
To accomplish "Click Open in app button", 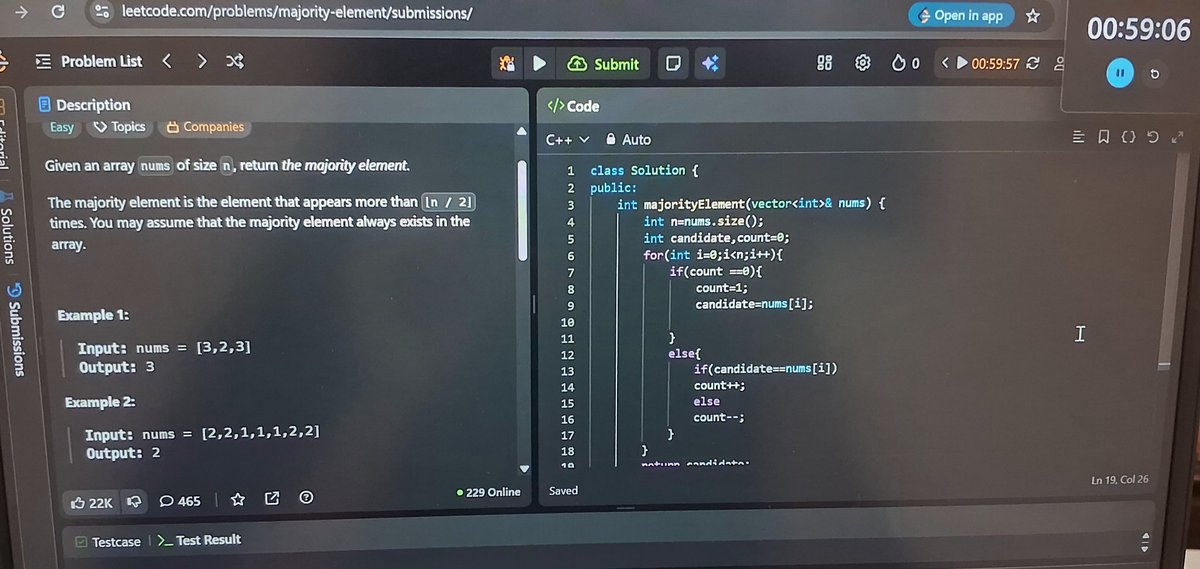I will coord(960,15).
